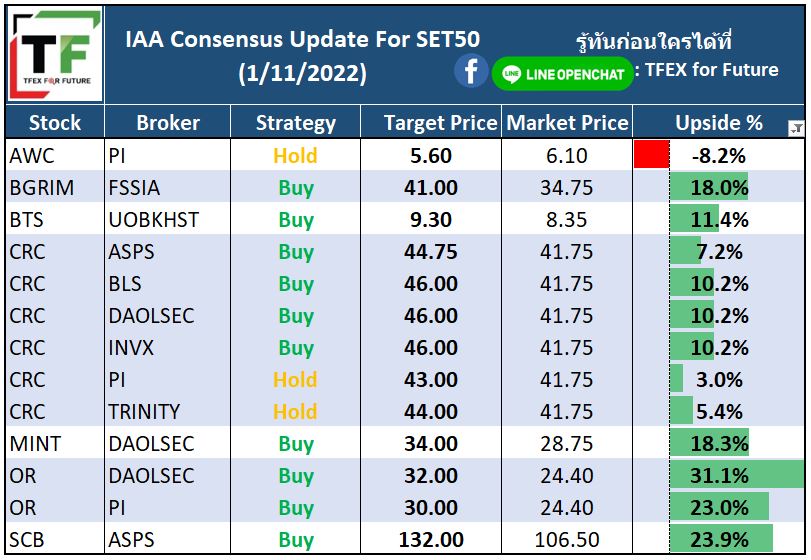
Task: Select Hold strategy cell for AWC
Action: pyautogui.click(x=295, y=155)
